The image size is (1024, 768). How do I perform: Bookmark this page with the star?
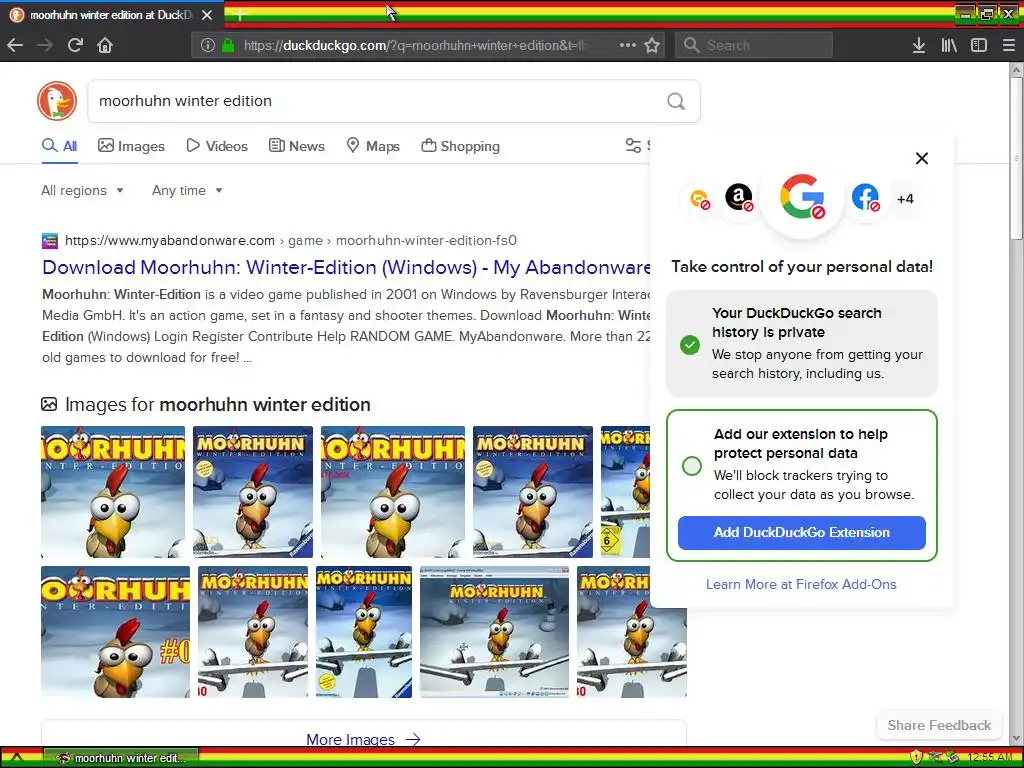[652, 45]
